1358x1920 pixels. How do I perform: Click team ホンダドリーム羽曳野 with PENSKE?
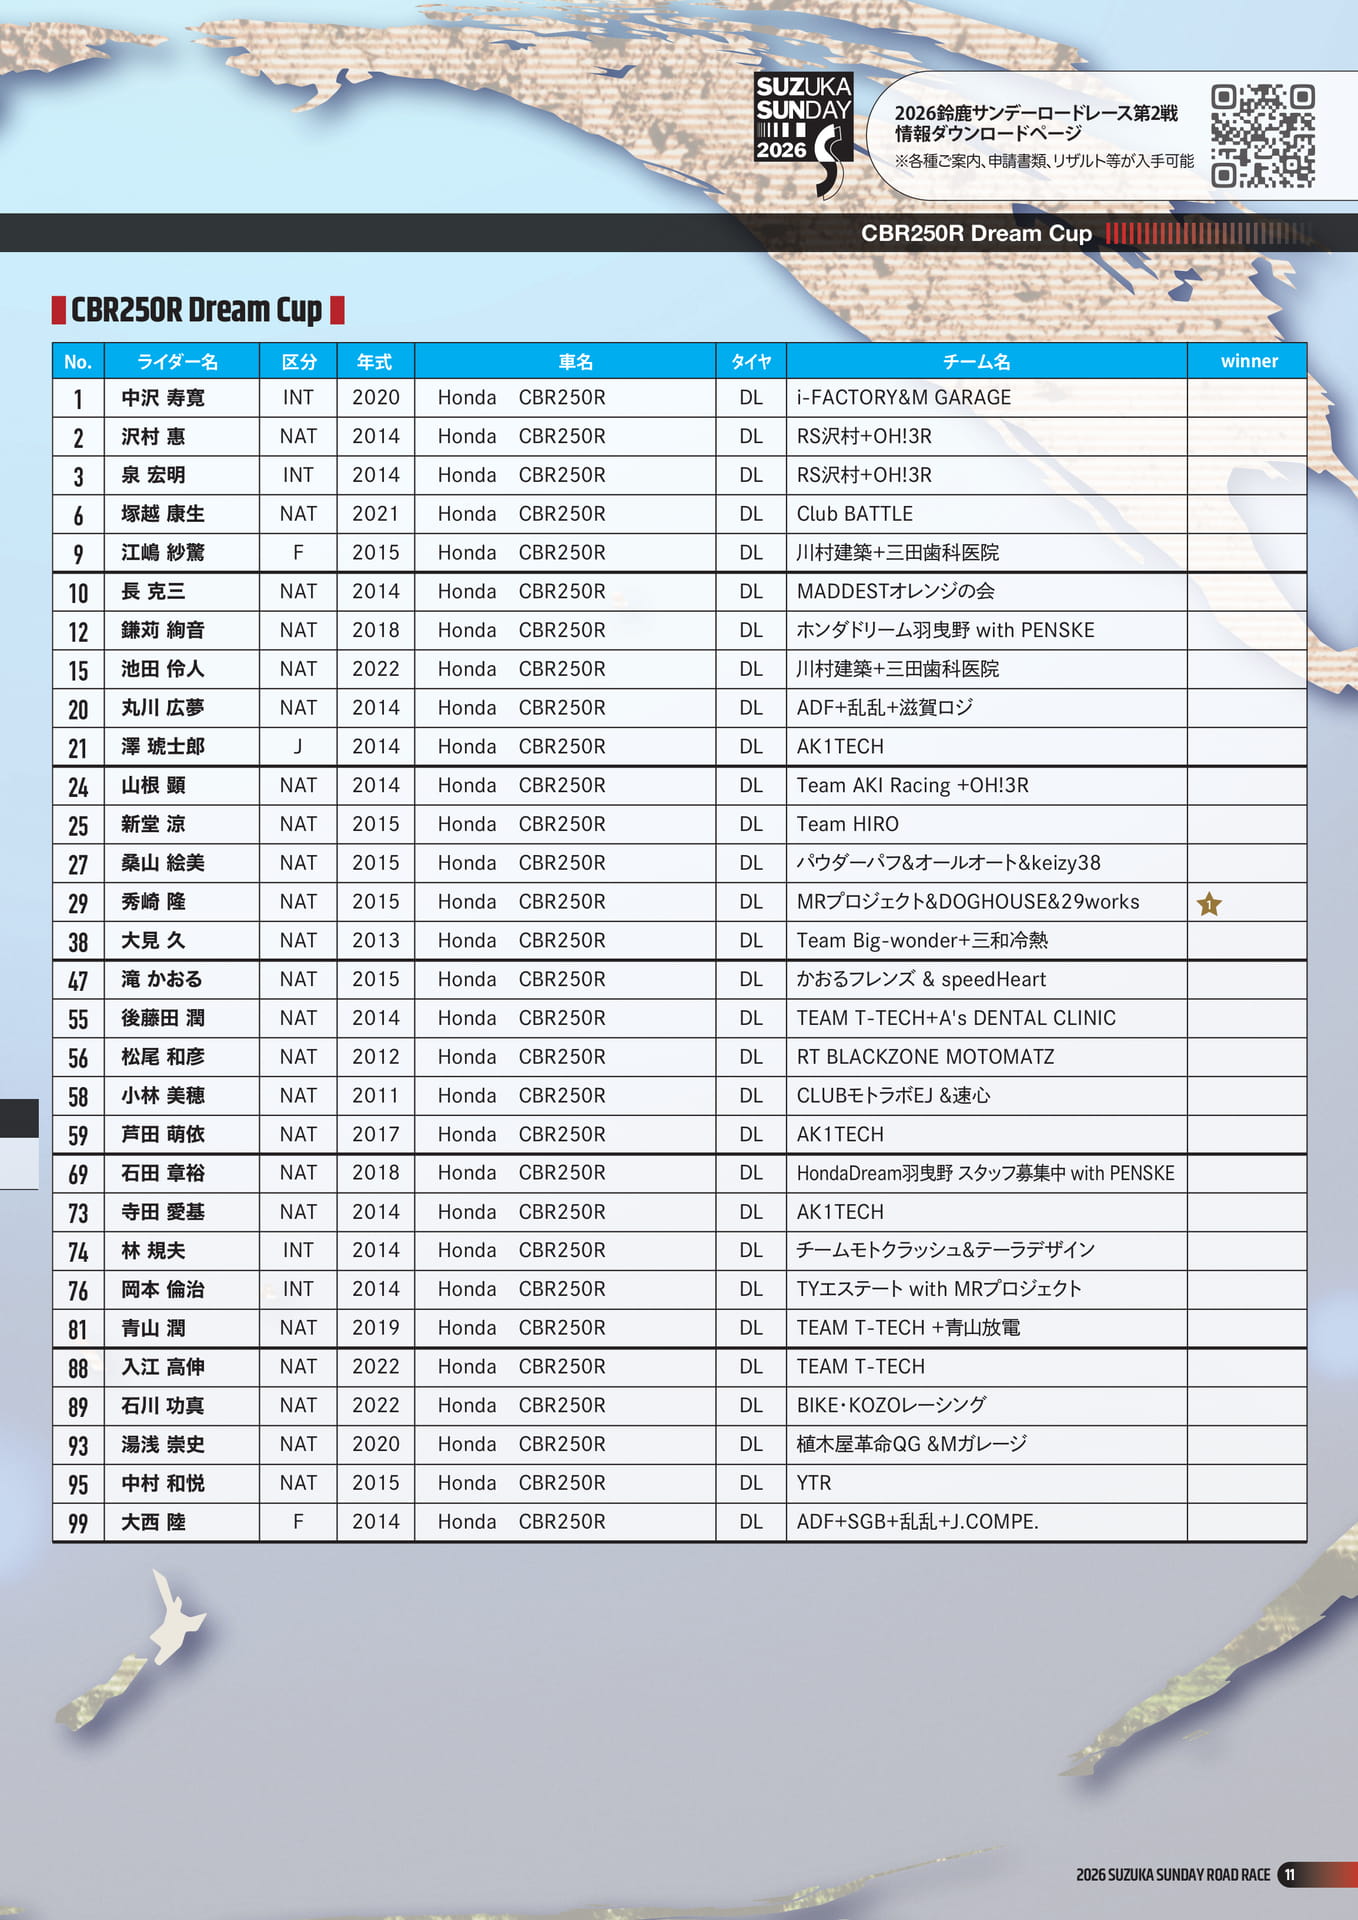click(945, 631)
